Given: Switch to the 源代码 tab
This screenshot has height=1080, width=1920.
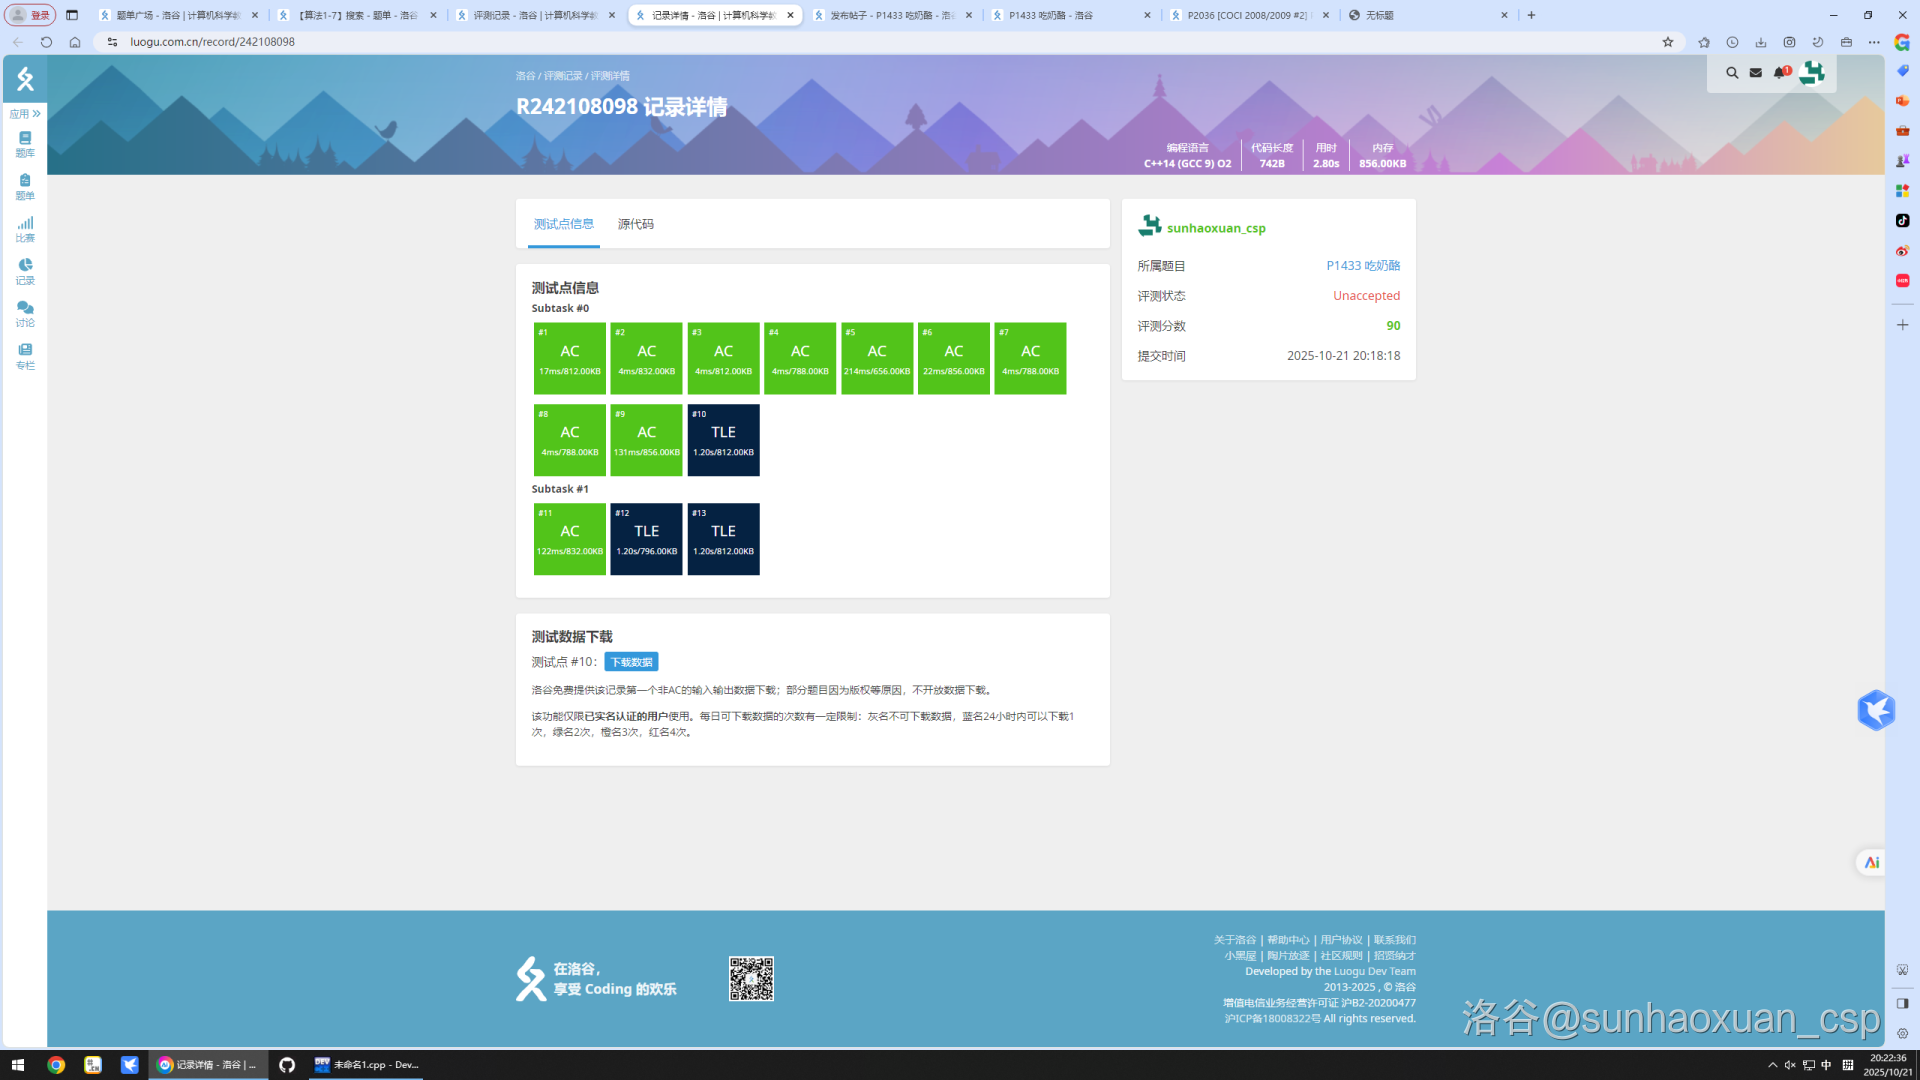Looking at the screenshot, I should pyautogui.click(x=635, y=224).
